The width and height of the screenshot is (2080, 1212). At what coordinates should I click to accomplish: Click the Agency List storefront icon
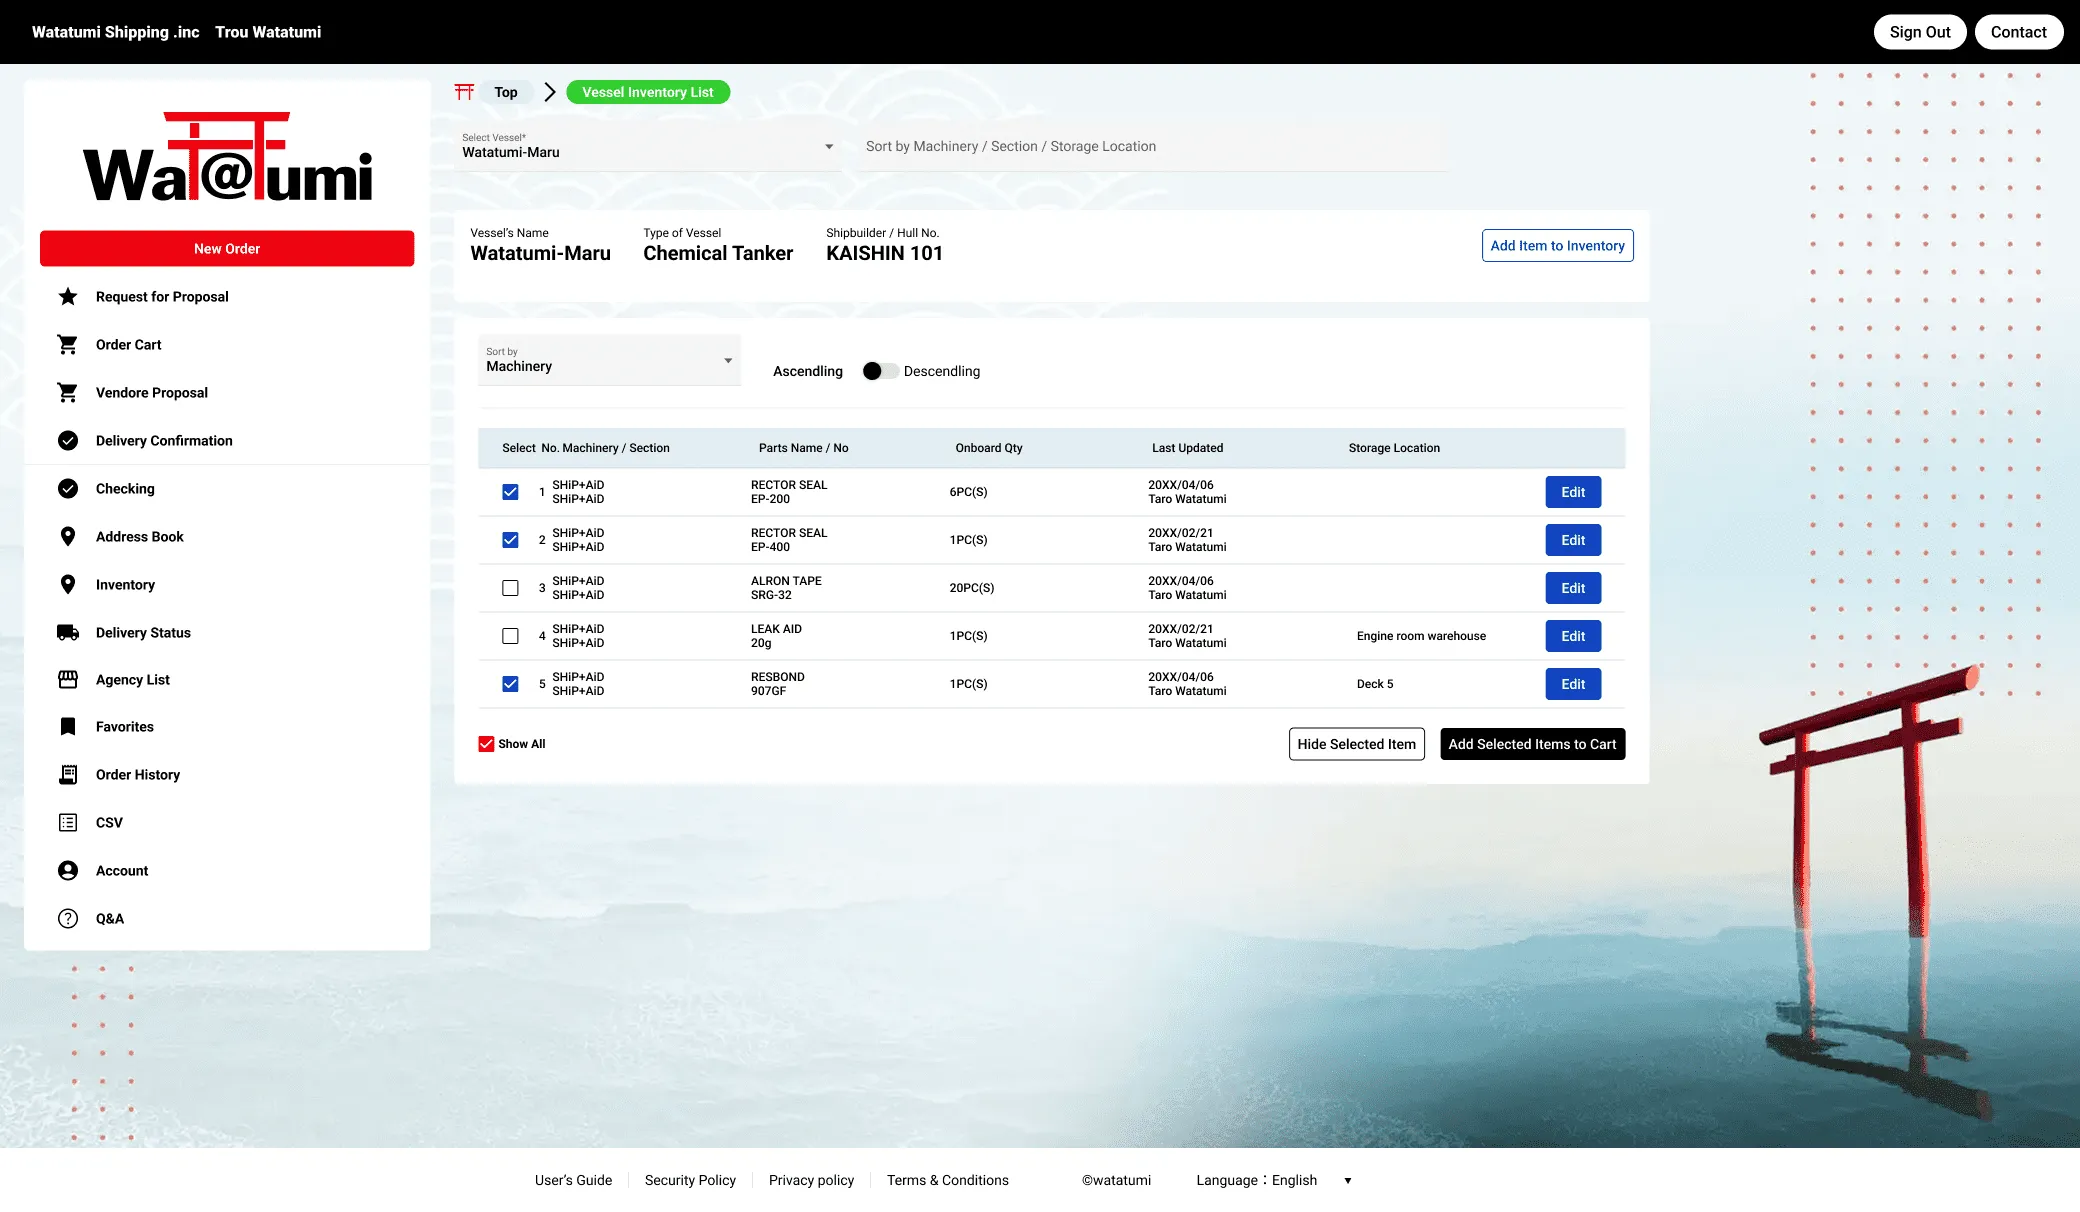(x=68, y=680)
